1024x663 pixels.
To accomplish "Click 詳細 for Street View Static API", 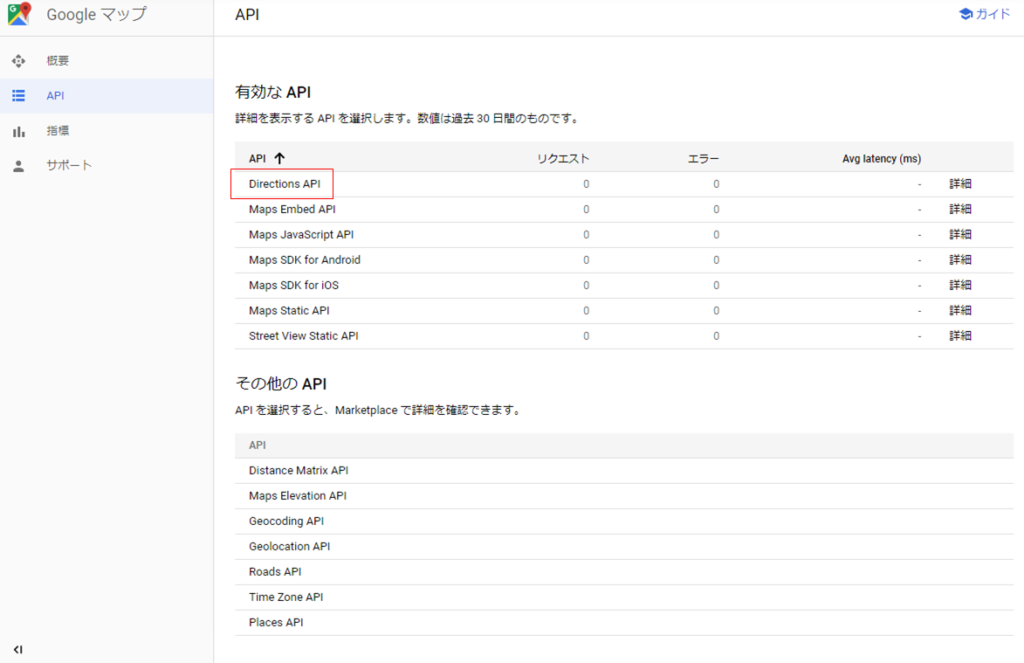I will tap(960, 336).
